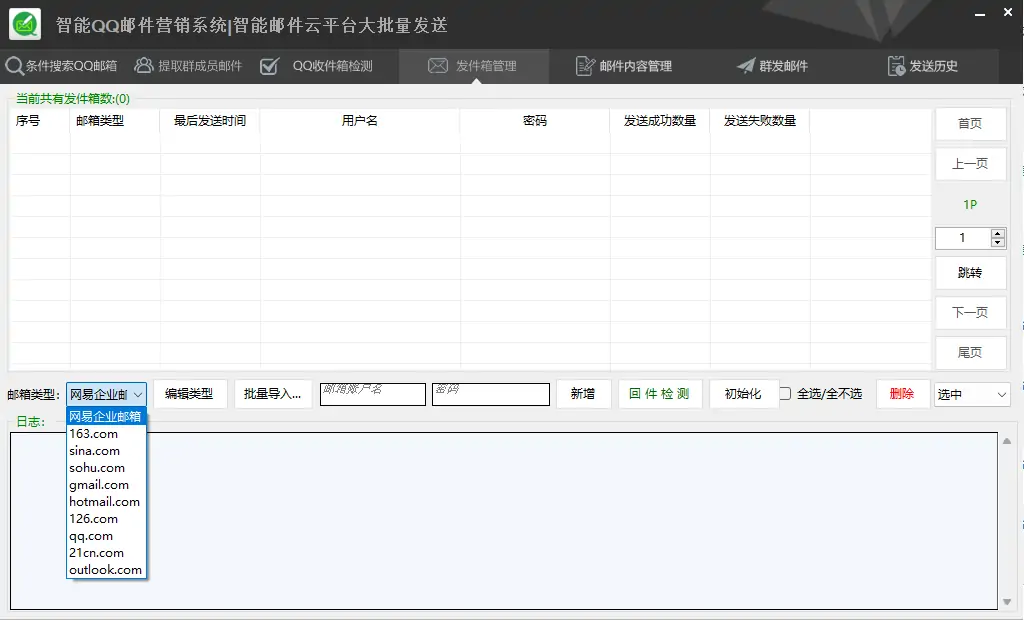This screenshot has height=620, width=1024.
Task: Open the 选中 dropdown next to 删除
Action: pyautogui.click(x=972, y=394)
